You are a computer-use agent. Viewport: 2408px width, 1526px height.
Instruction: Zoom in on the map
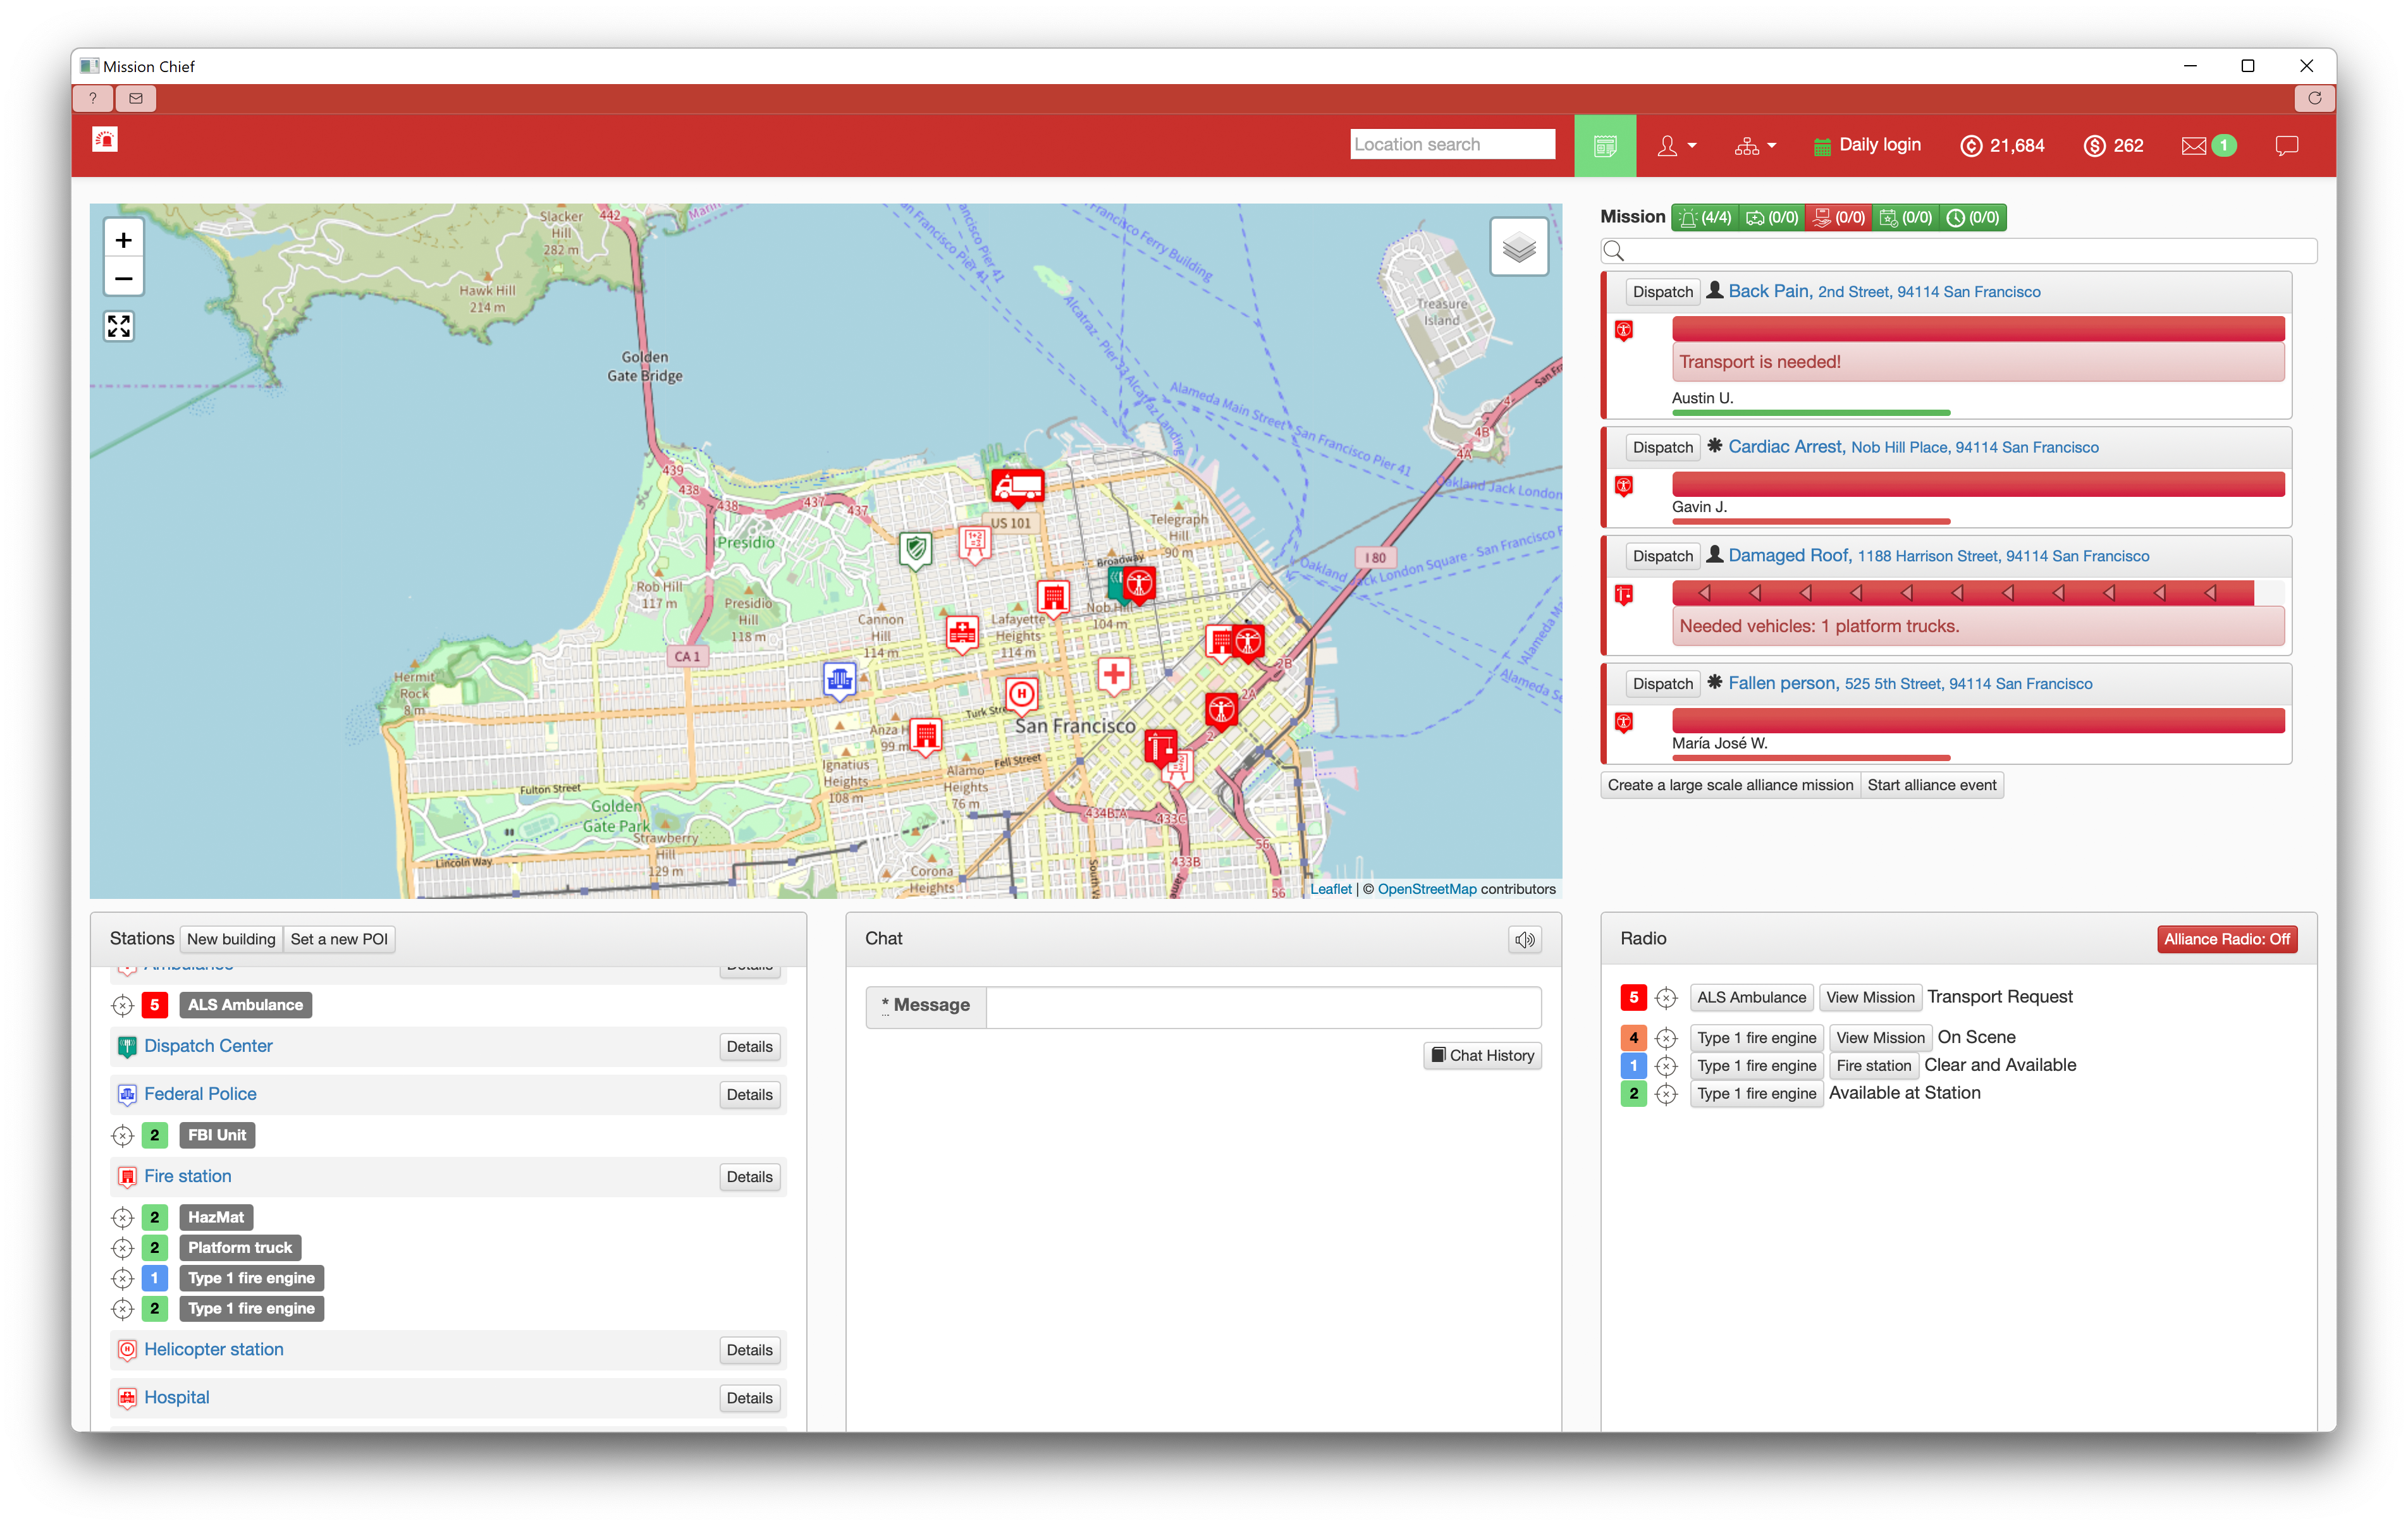click(123, 240)
